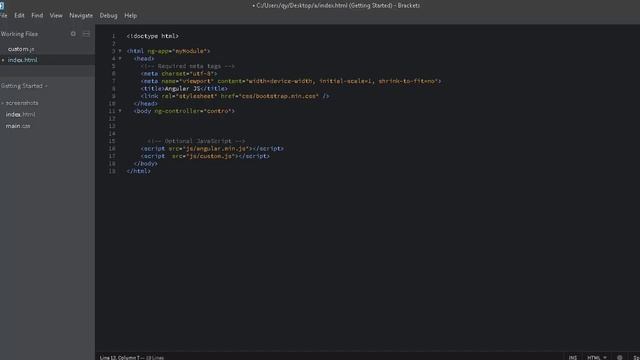Open the Debug menu
Viewport: 640px width, 360px height.
click(109, 16)
